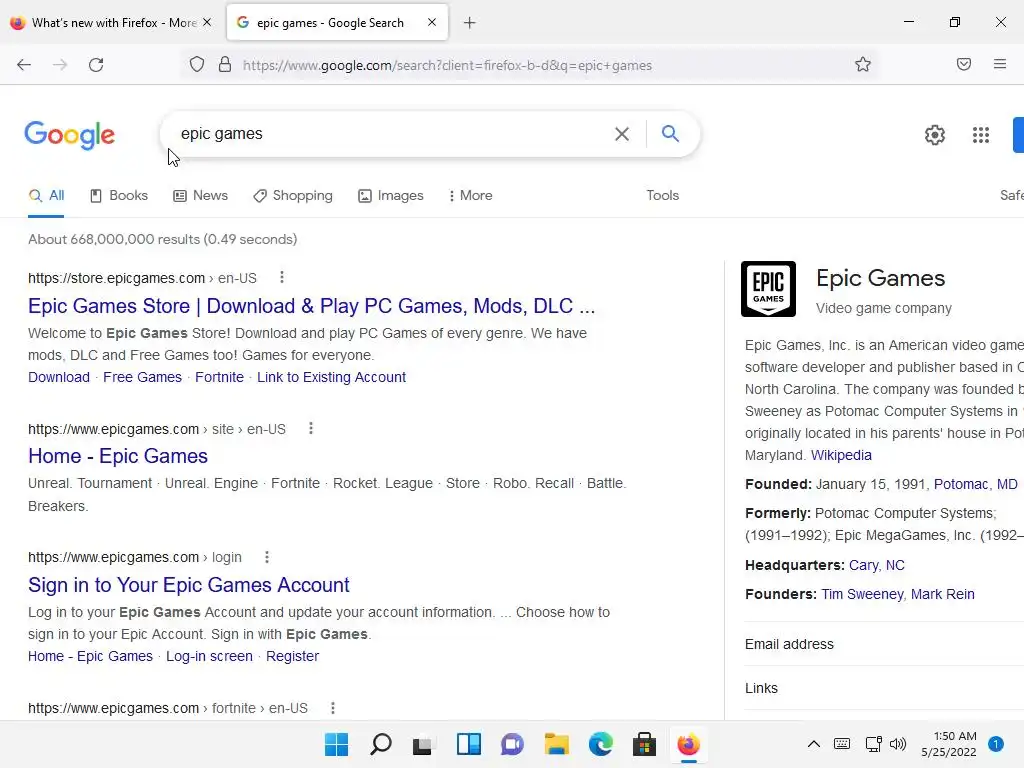The width and height of the screenshot is (1024, 768).
Task: Open tracking protection shield icon
Action: [197, 65]
